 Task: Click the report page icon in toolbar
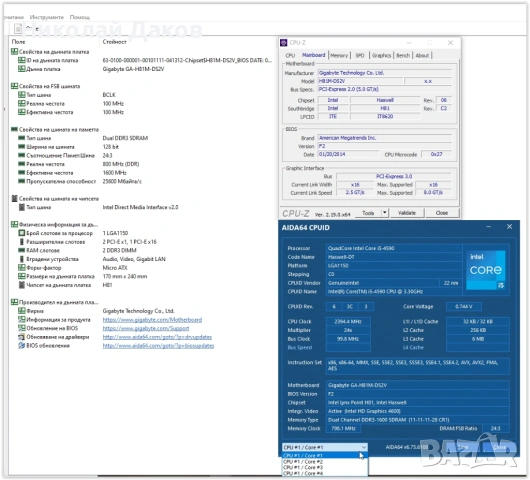(x=18, y=29)
